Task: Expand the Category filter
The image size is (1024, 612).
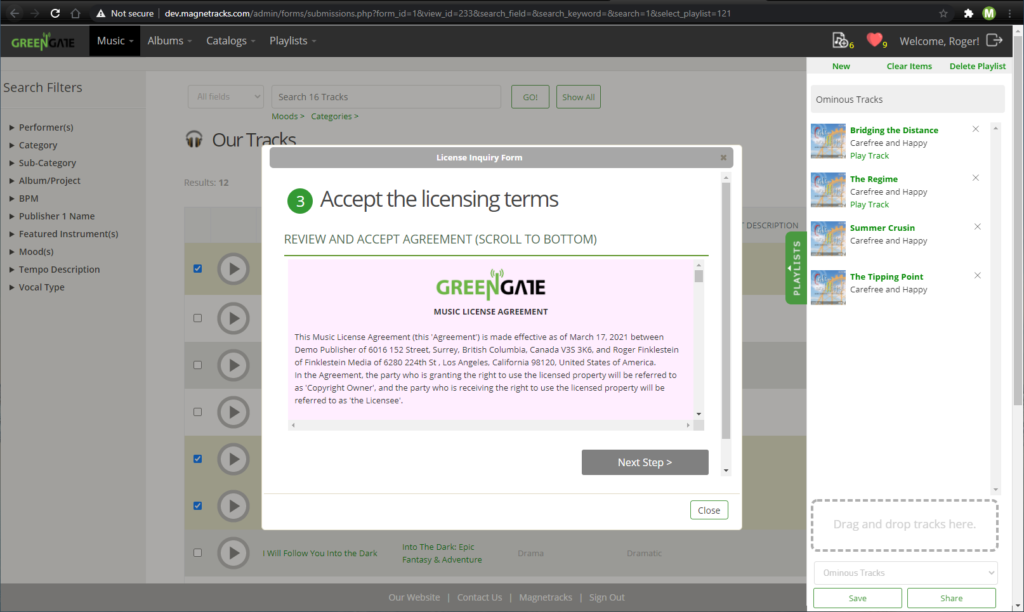Action: [33, 145]
